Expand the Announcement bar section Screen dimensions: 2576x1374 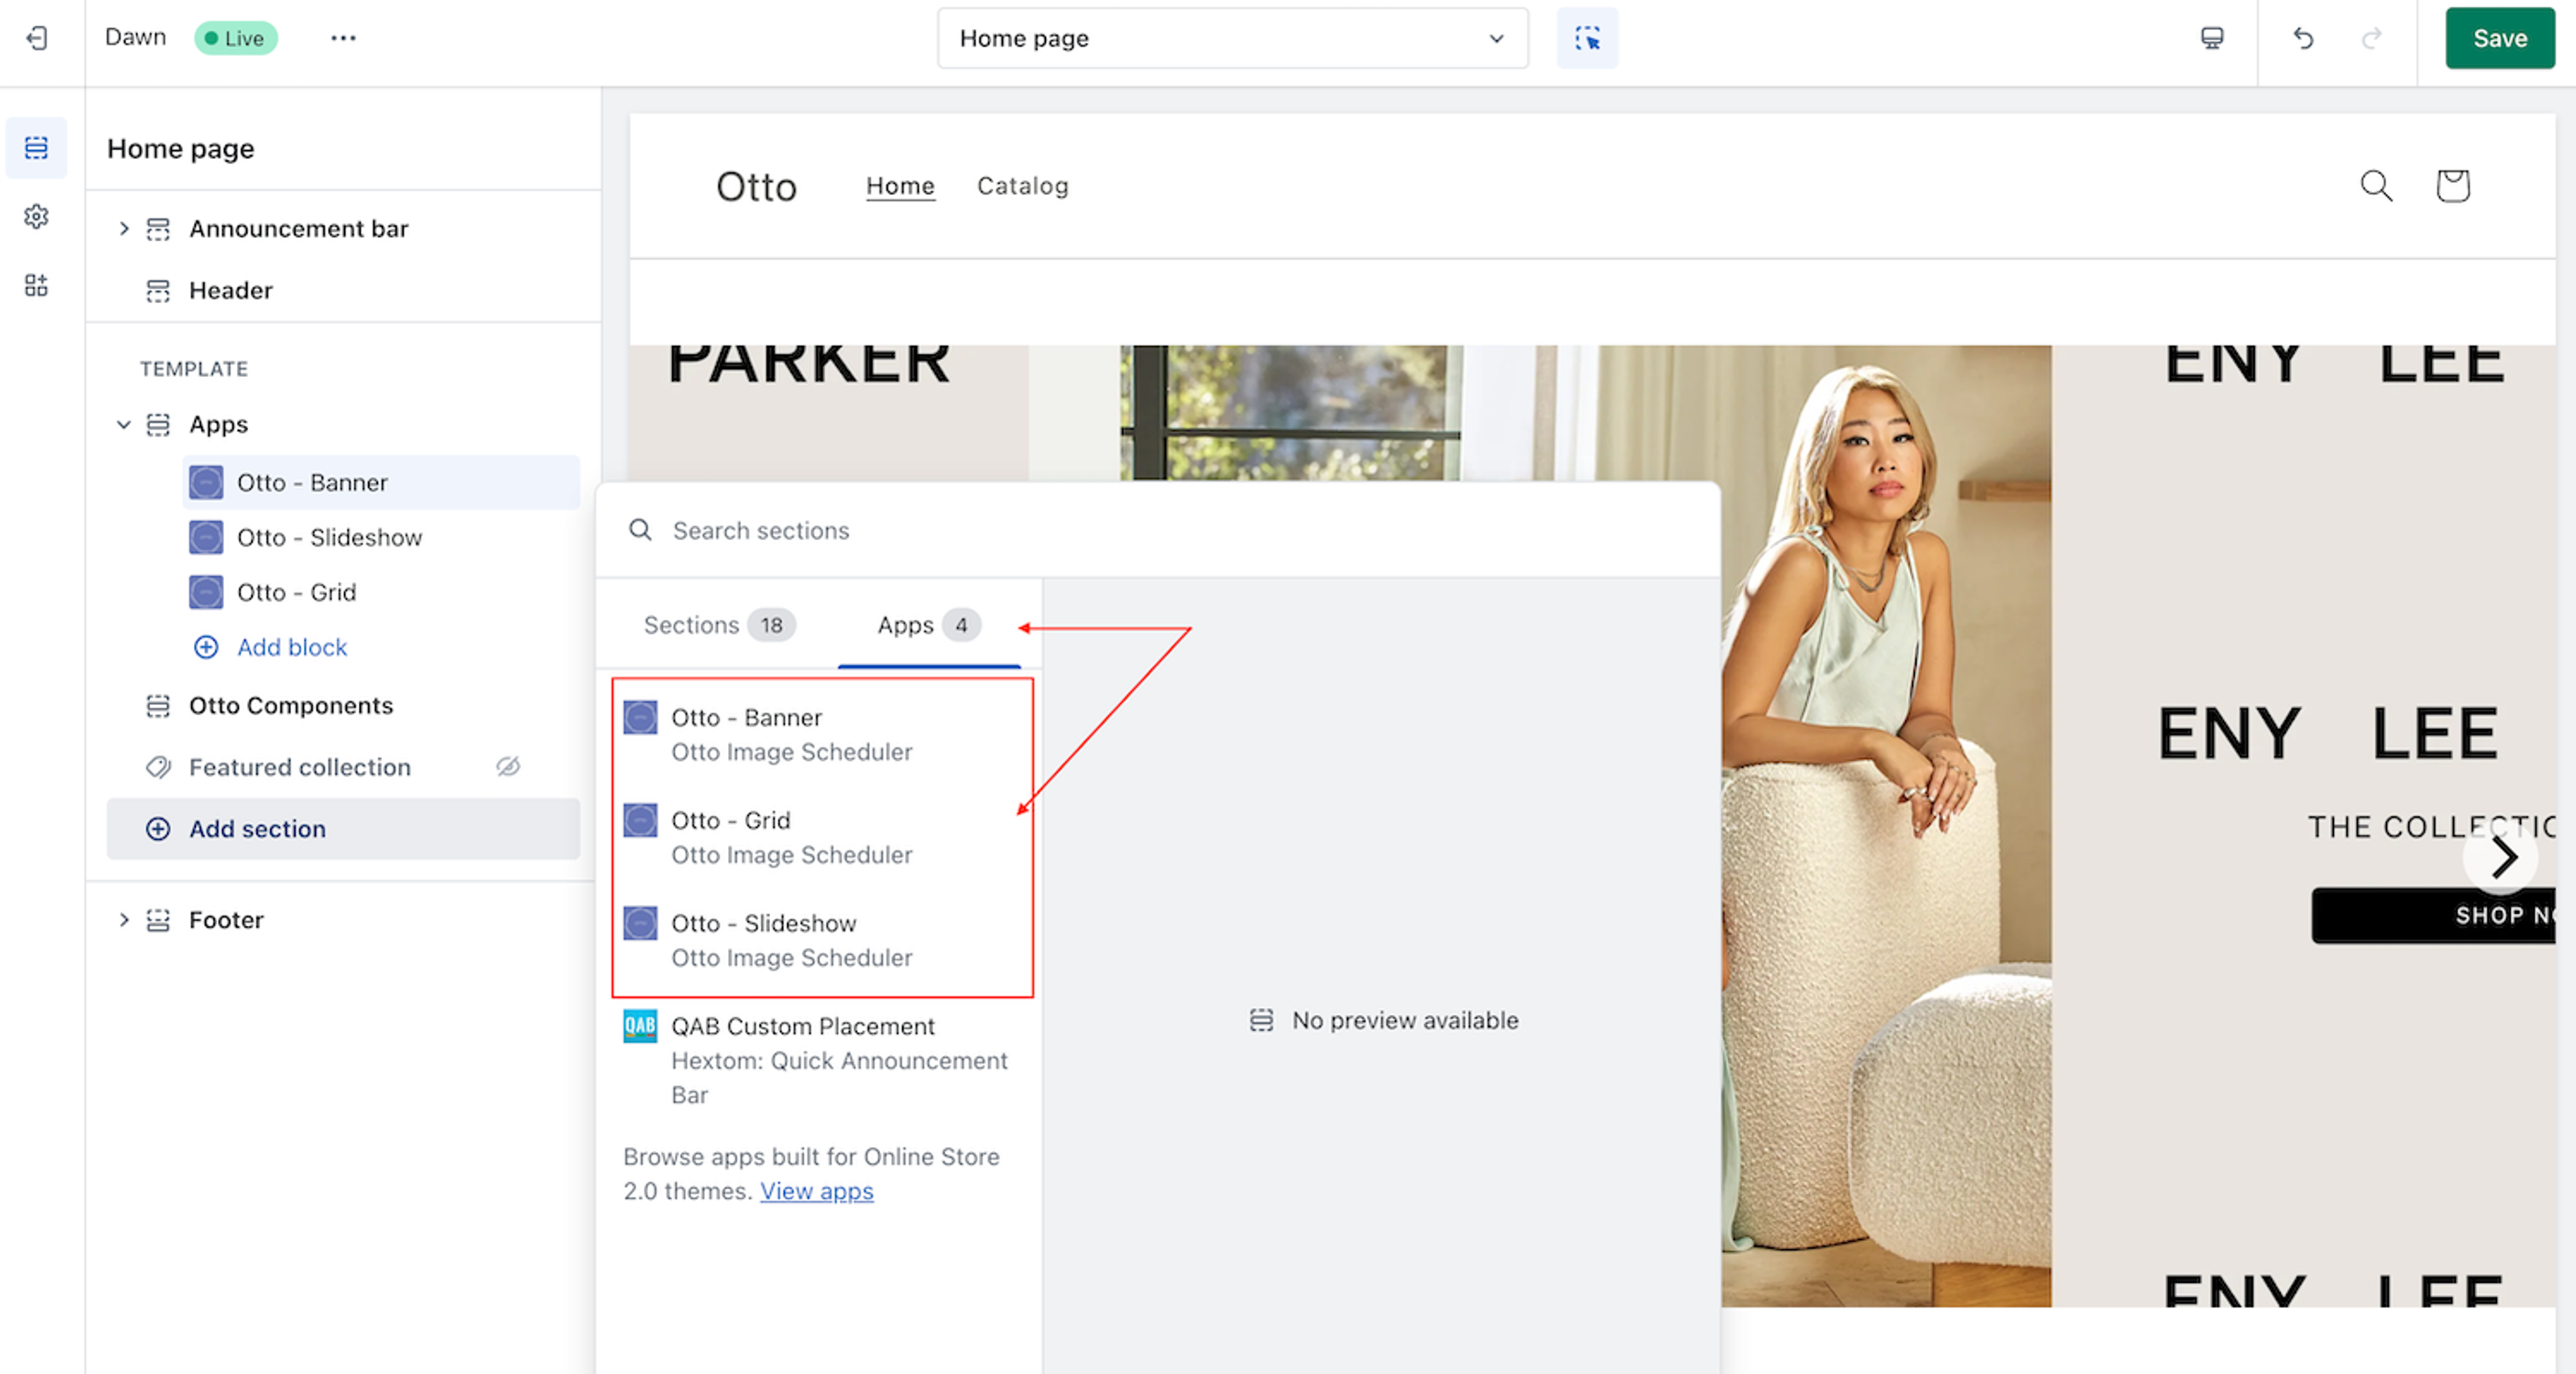pos(123,228)
